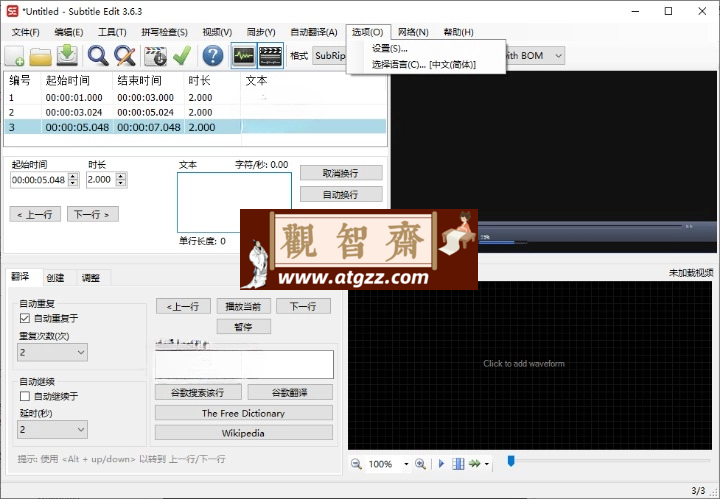720x499 pixels.
Task: Open the encoding dropdown showing with BOM
Action: pos(558,56)
